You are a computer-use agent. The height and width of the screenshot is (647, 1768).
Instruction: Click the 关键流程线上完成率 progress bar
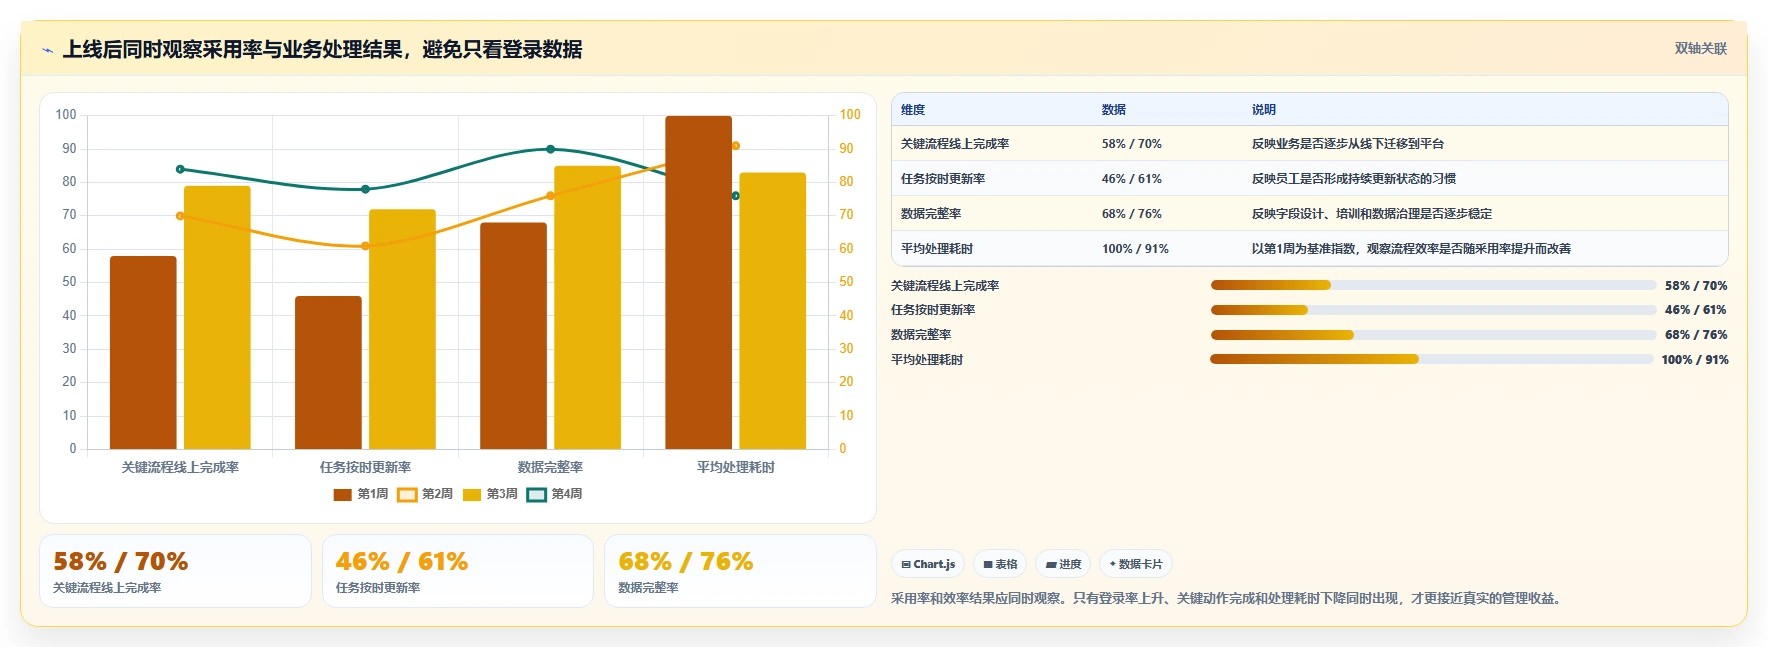pyautogui.click(x=1433, y=285)
